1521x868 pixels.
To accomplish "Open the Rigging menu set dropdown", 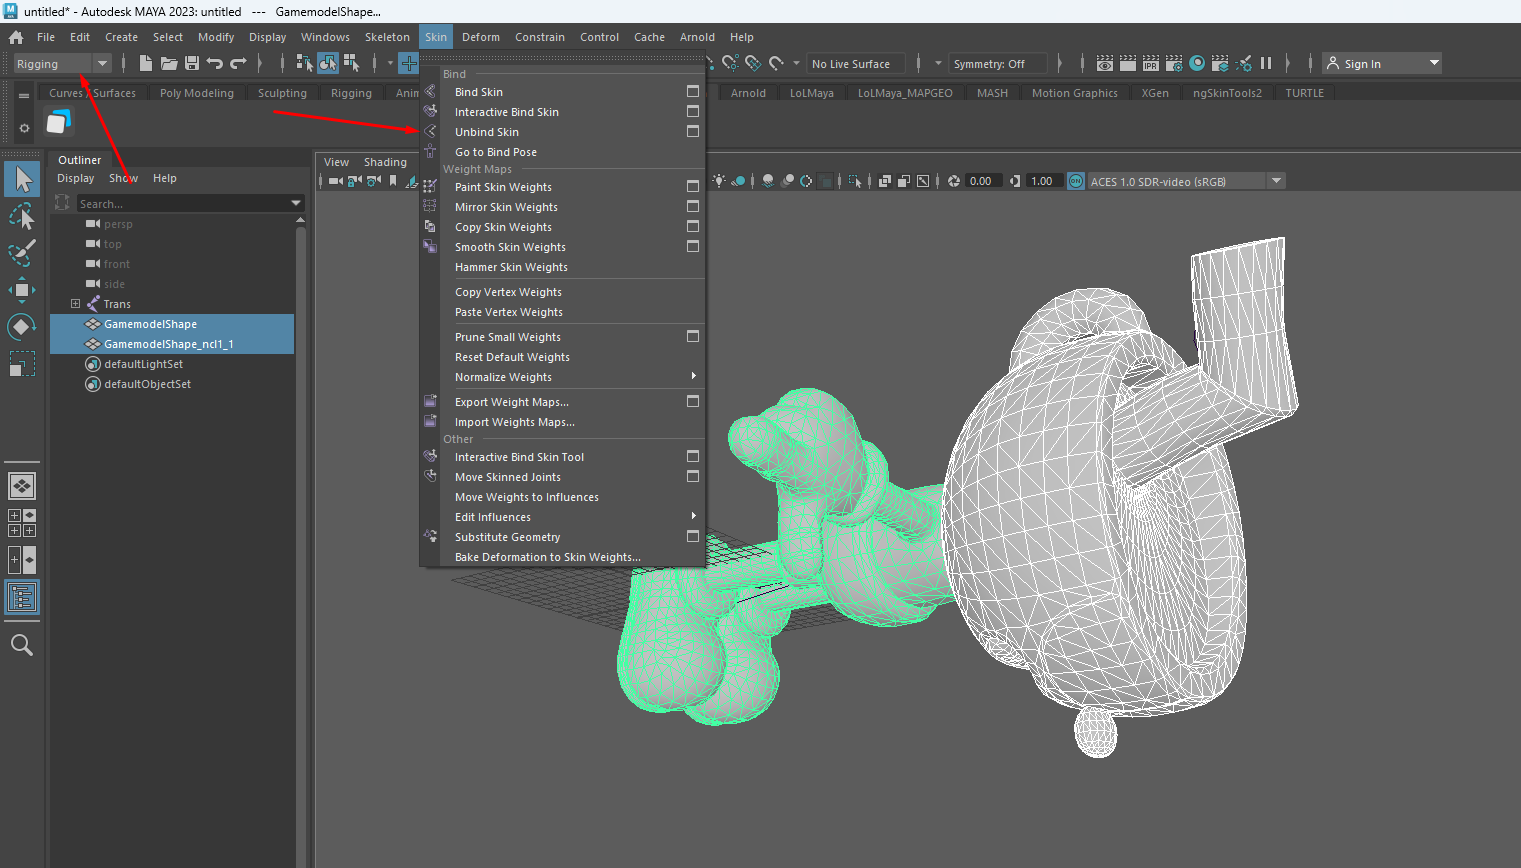I will coord(62,63).
